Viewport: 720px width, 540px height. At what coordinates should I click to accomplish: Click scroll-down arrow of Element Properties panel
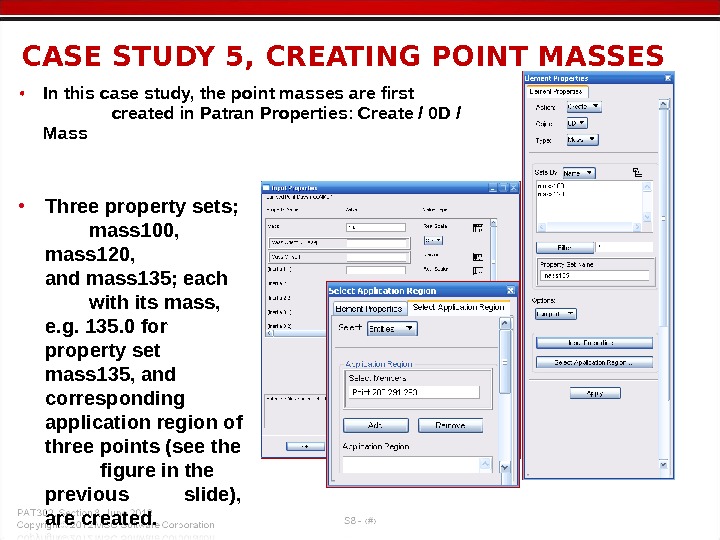tap(663, 465)
